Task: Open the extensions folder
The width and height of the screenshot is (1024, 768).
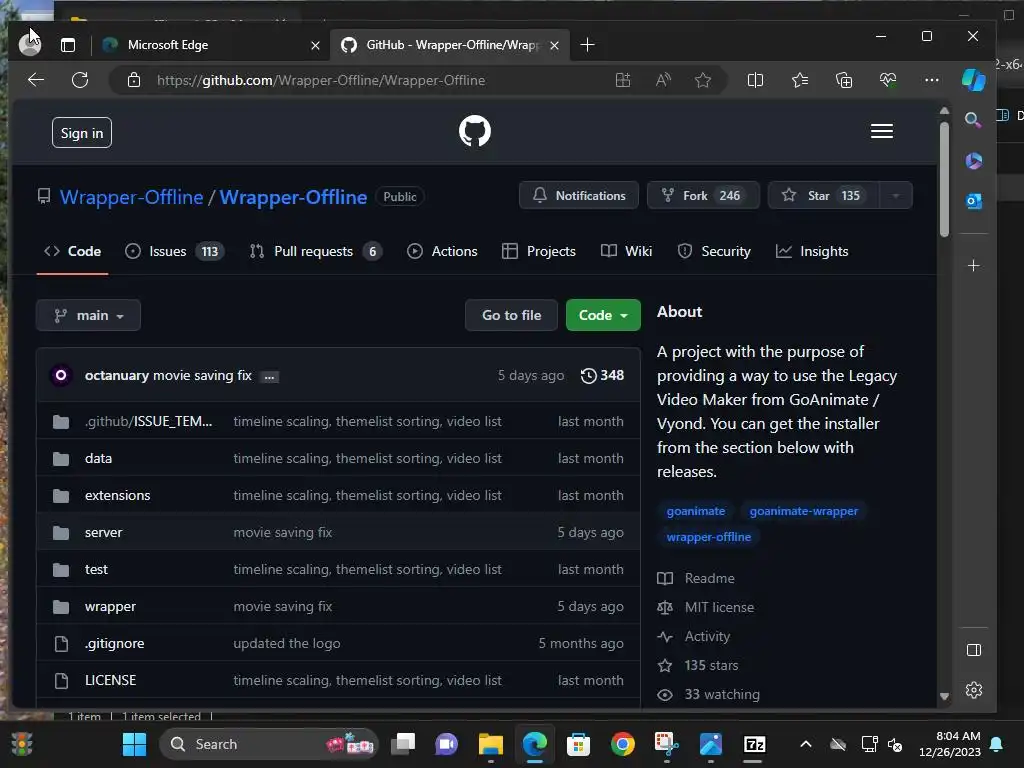Action: tap(118, 495)
